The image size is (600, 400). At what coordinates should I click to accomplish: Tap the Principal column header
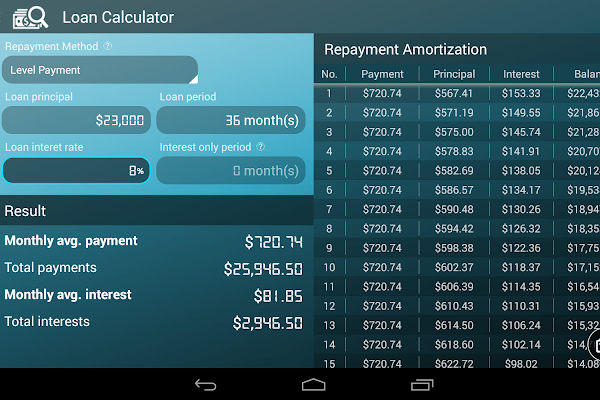(x=454, y=74)
